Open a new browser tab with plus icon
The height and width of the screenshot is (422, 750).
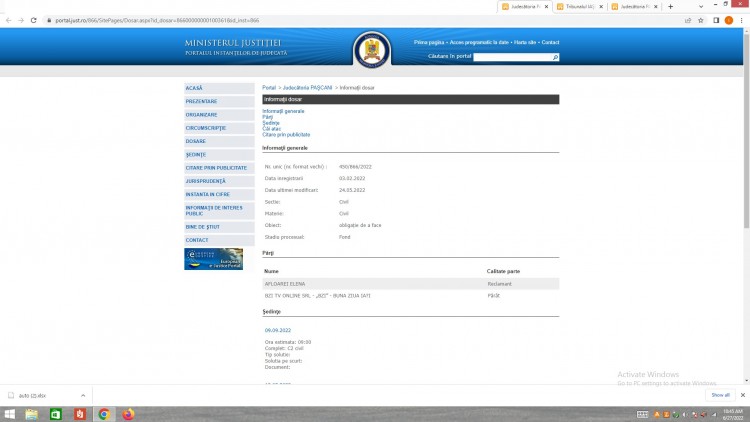(x=670, y=6)
